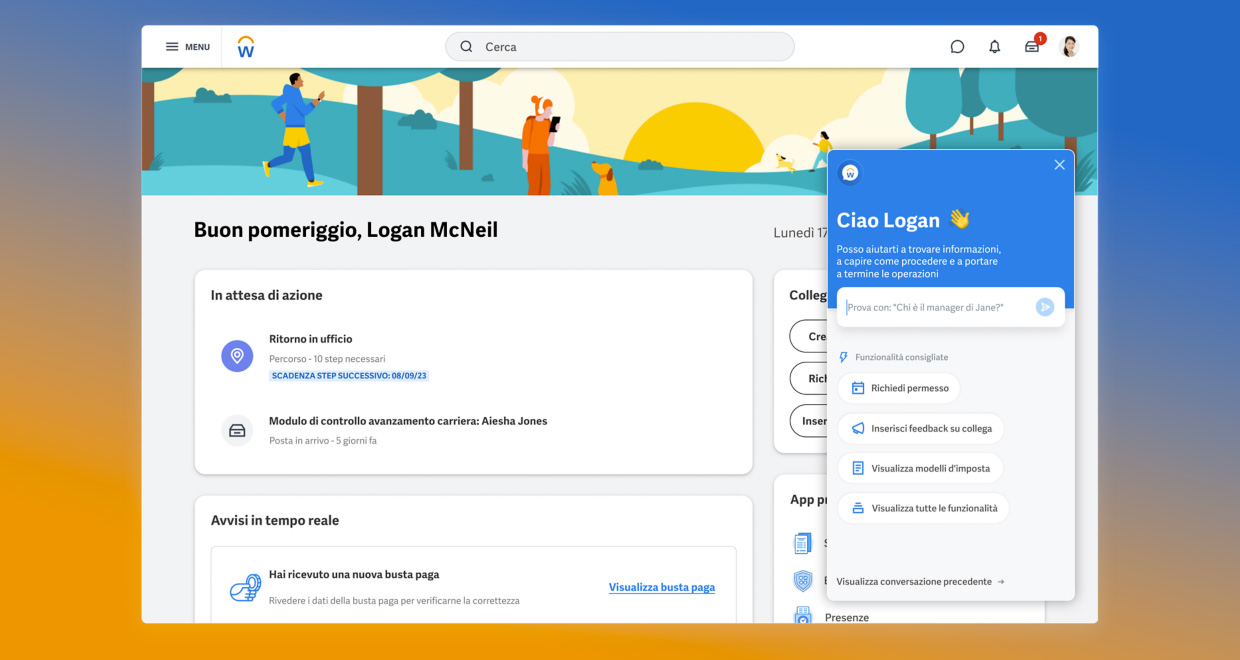Open the user profile avatar
Viewport: 1240px width, 660px height.
[x=1069, y=47]
